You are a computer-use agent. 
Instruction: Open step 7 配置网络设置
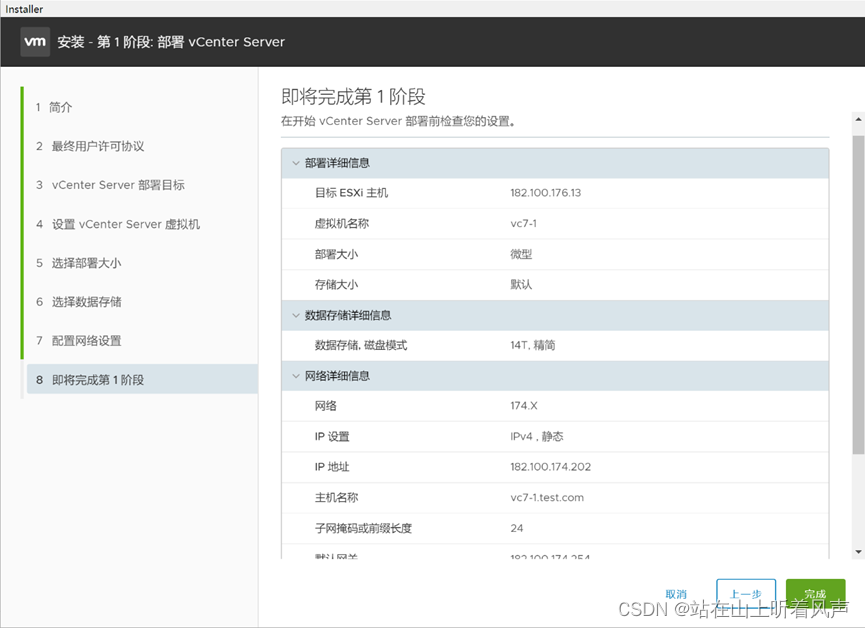tap(78, 340)
